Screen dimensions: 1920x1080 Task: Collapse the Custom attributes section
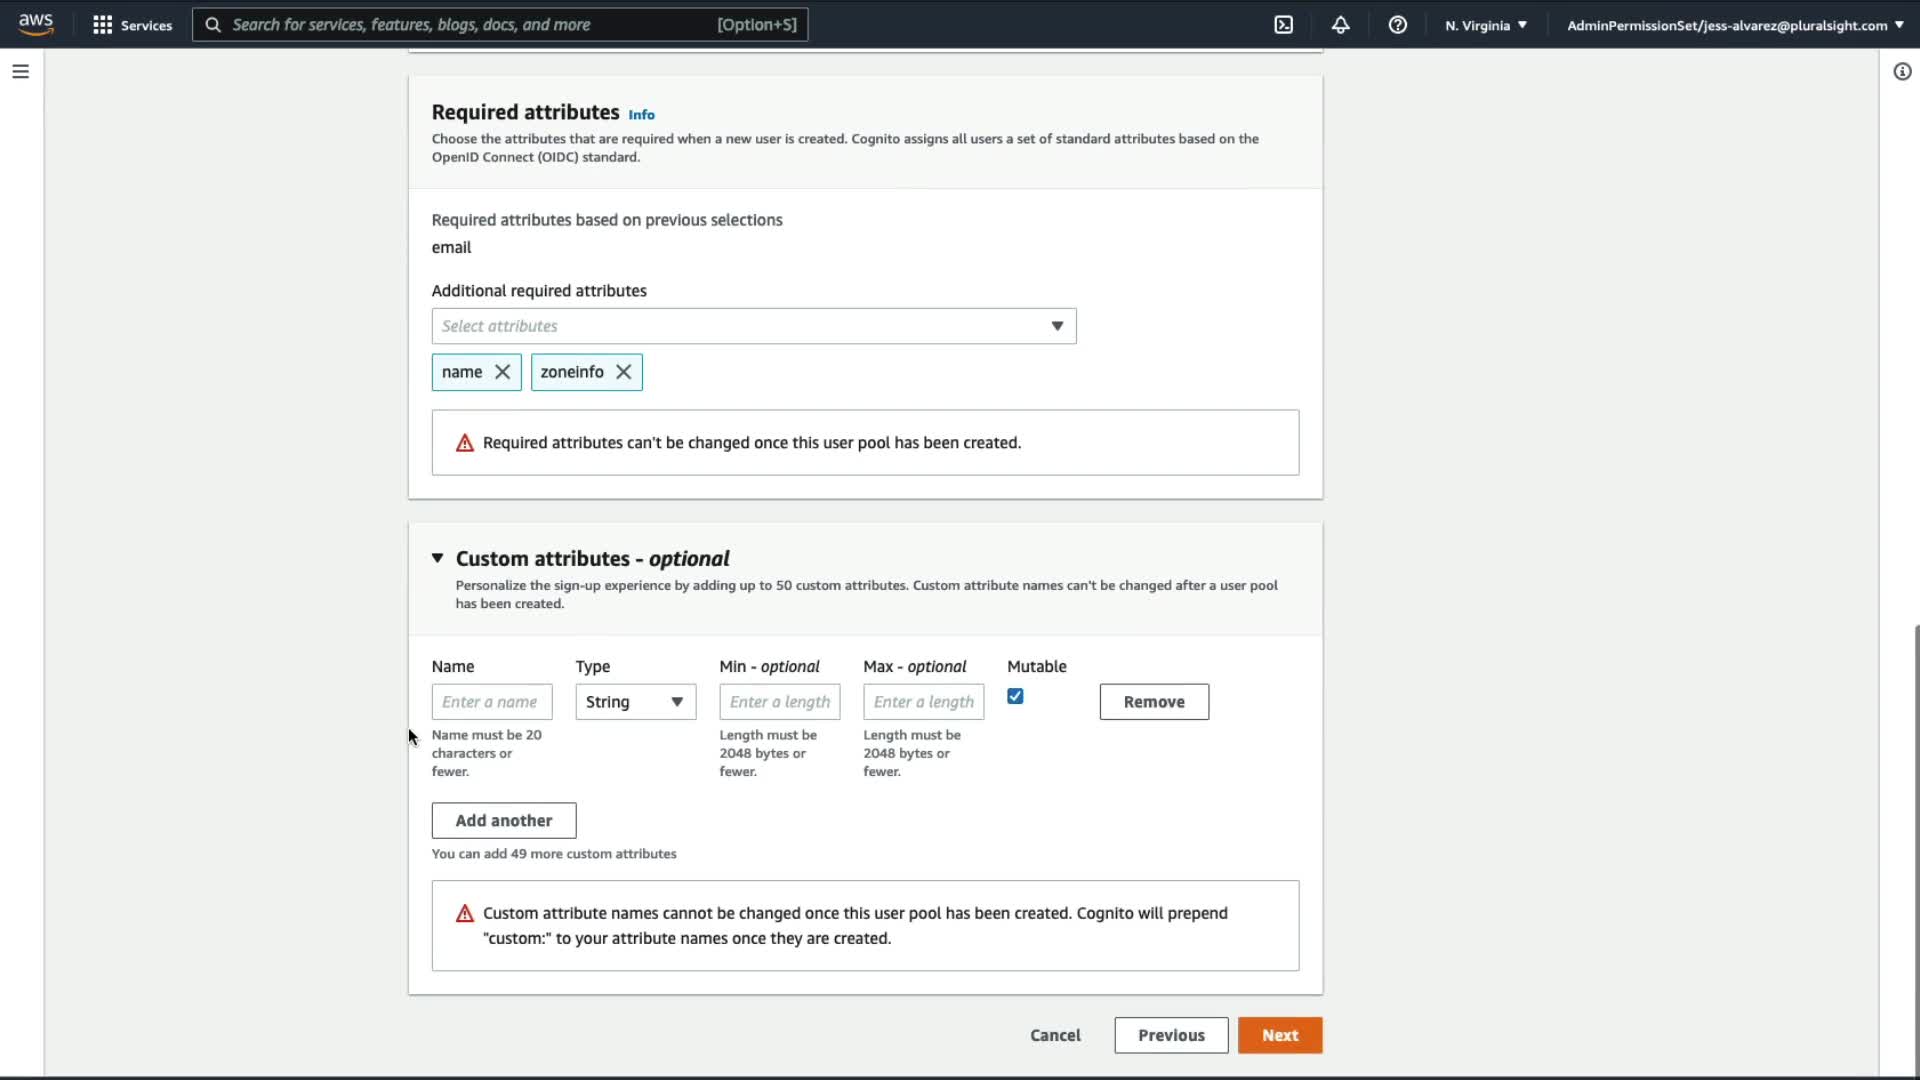coord(438,558)
